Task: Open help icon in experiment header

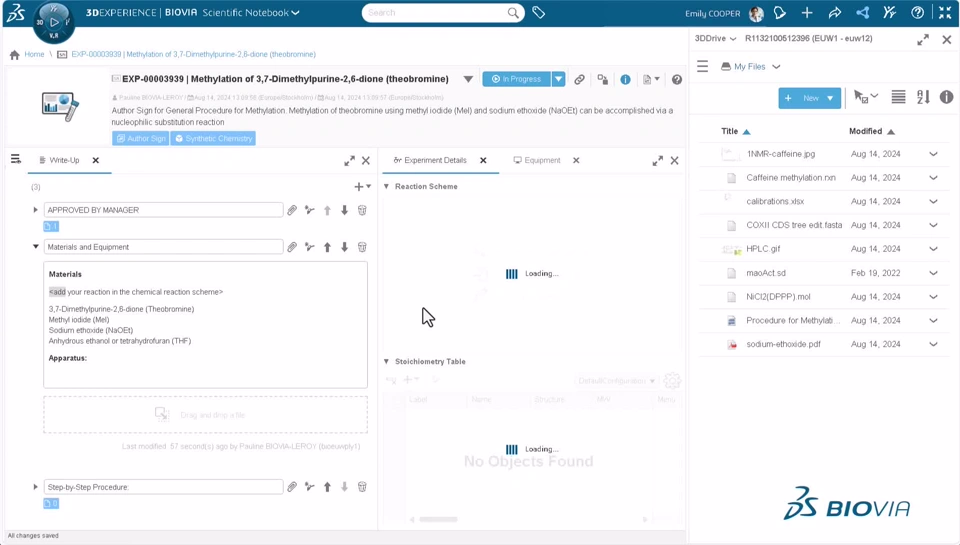Action: tap(677, 80)
